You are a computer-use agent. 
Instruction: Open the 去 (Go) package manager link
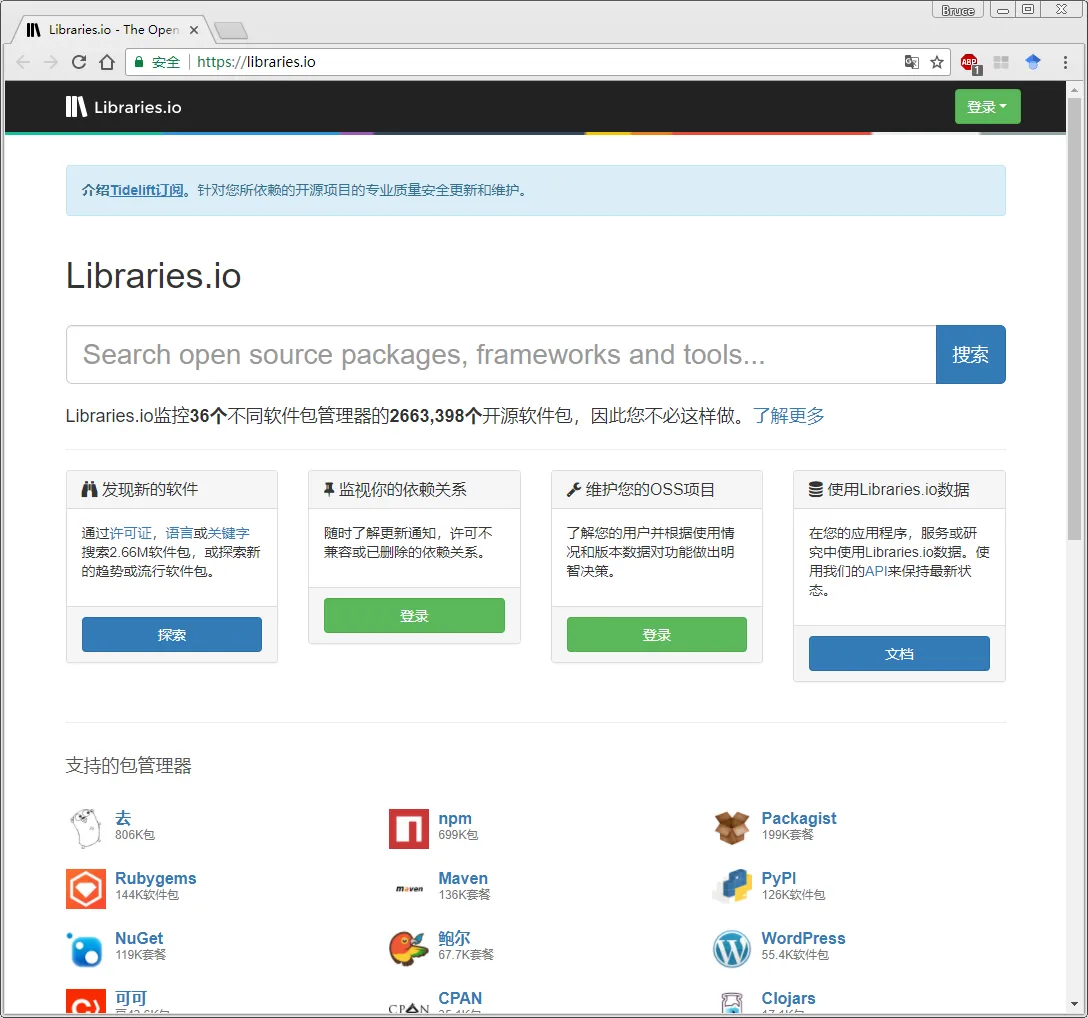coord(123,818)
